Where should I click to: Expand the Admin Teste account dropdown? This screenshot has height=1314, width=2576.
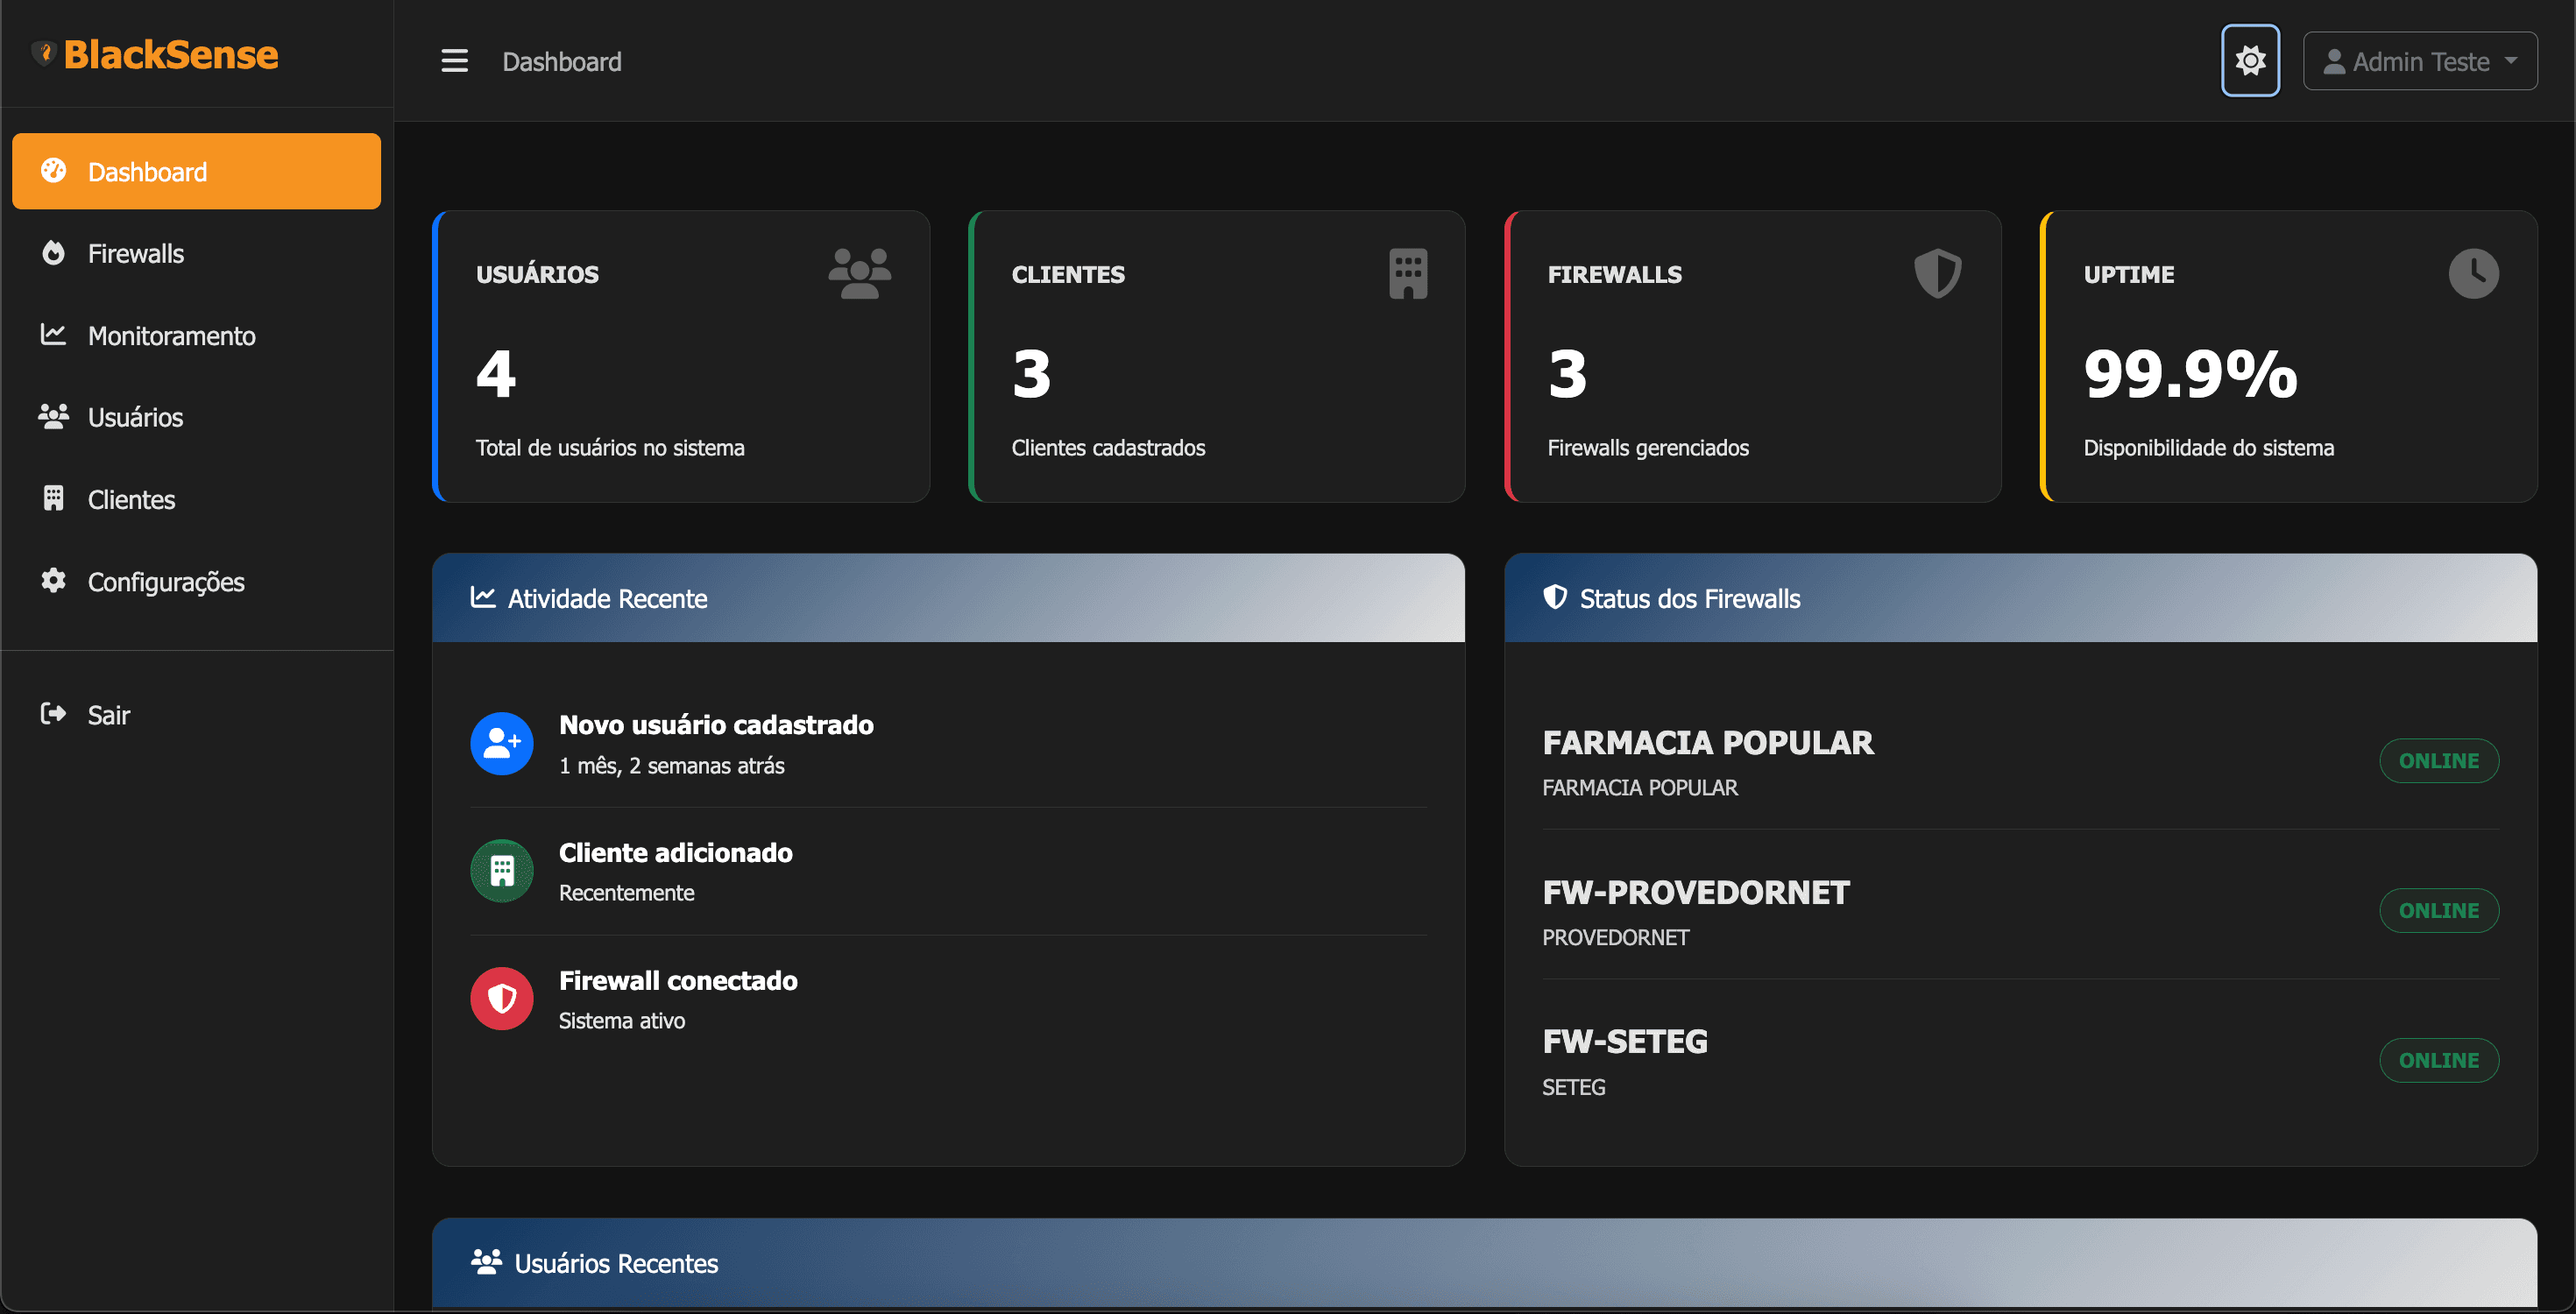pos(2420,60)
